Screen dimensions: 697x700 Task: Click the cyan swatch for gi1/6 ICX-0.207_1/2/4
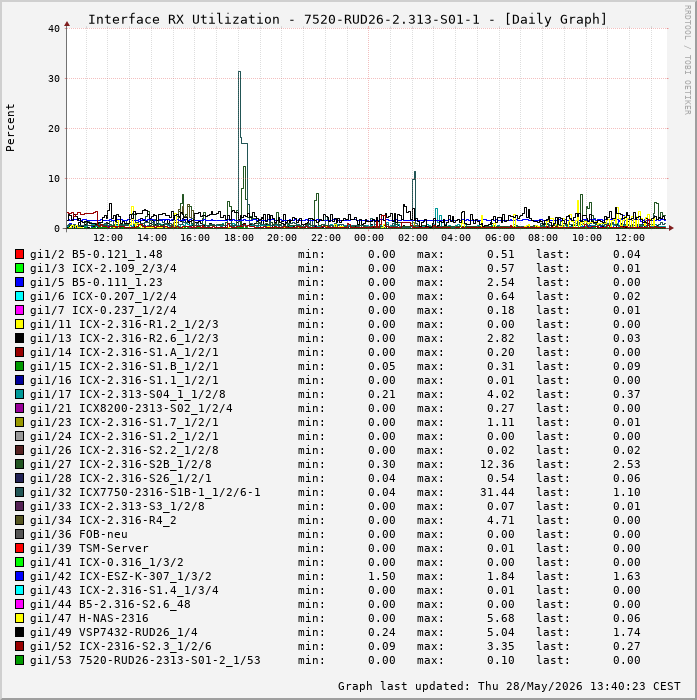19,296
